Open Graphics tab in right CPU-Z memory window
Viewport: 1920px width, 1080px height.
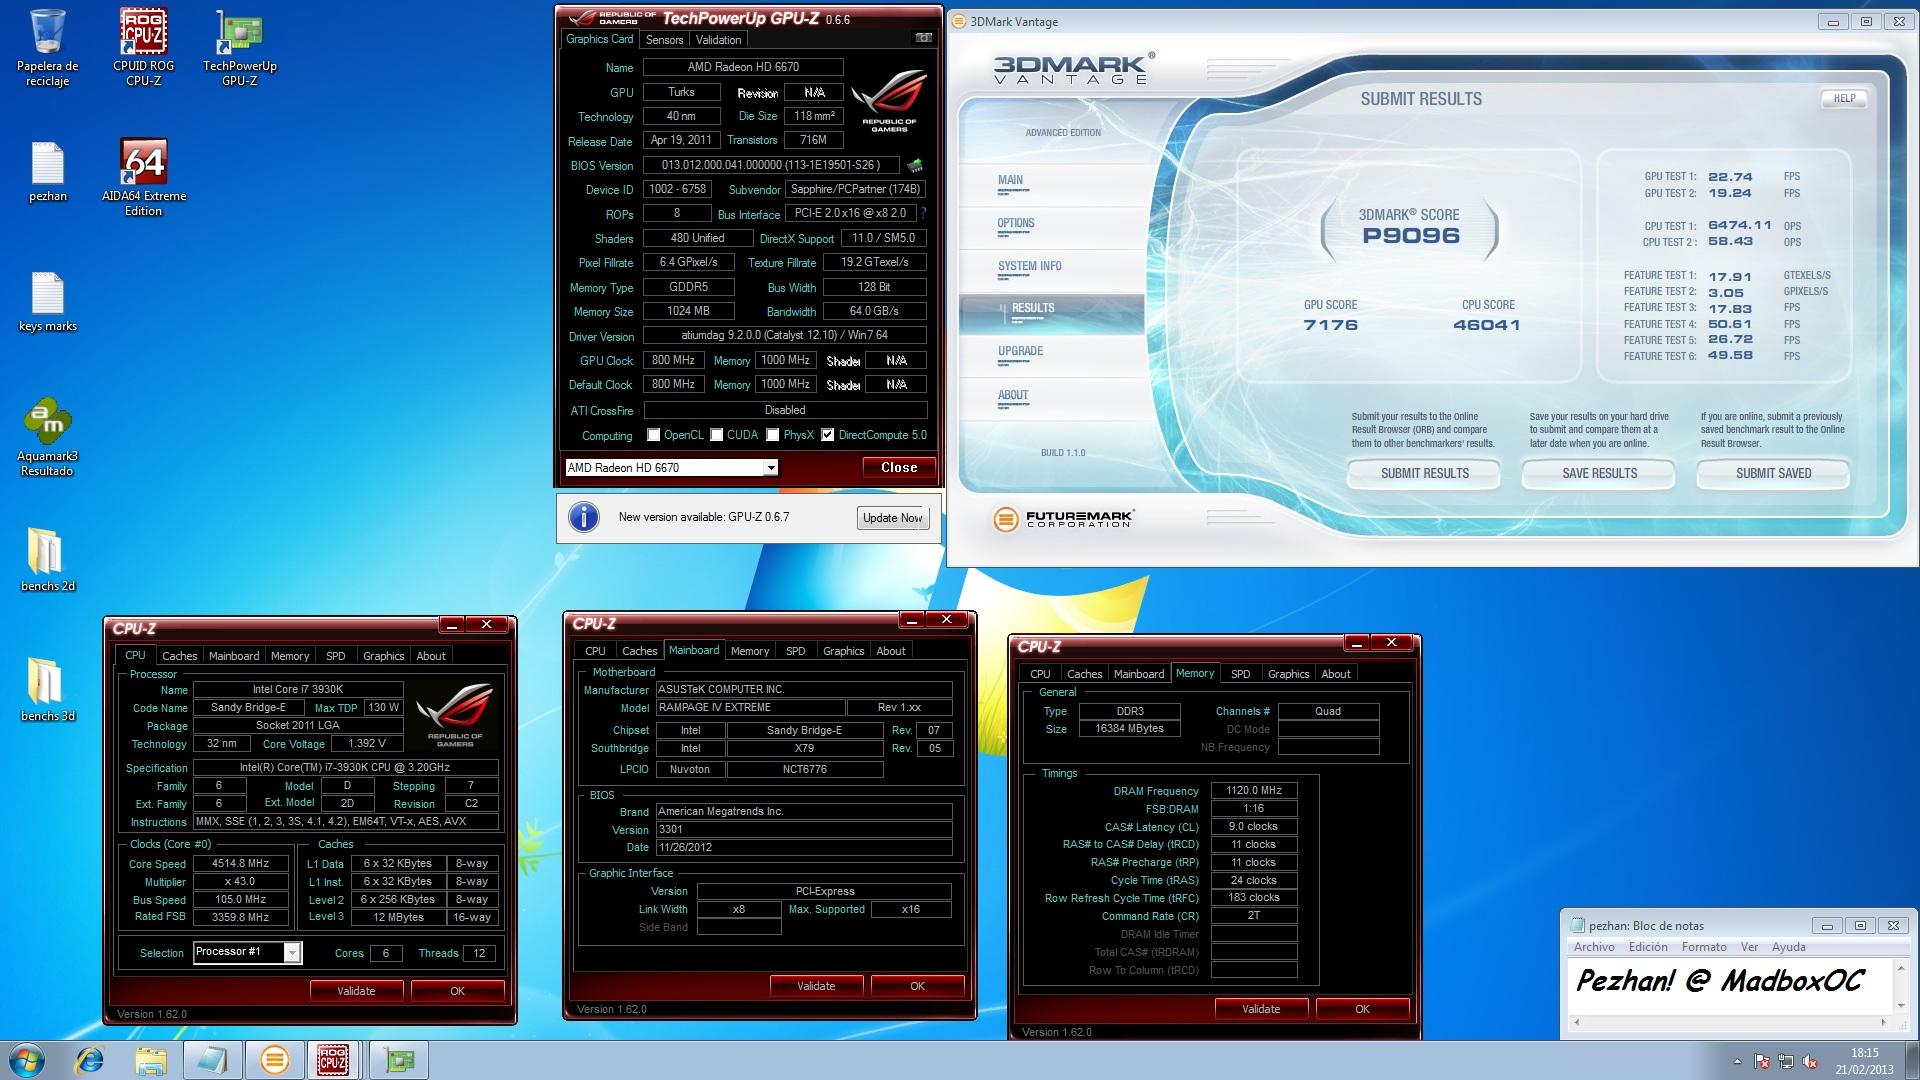pos(1288,674)
